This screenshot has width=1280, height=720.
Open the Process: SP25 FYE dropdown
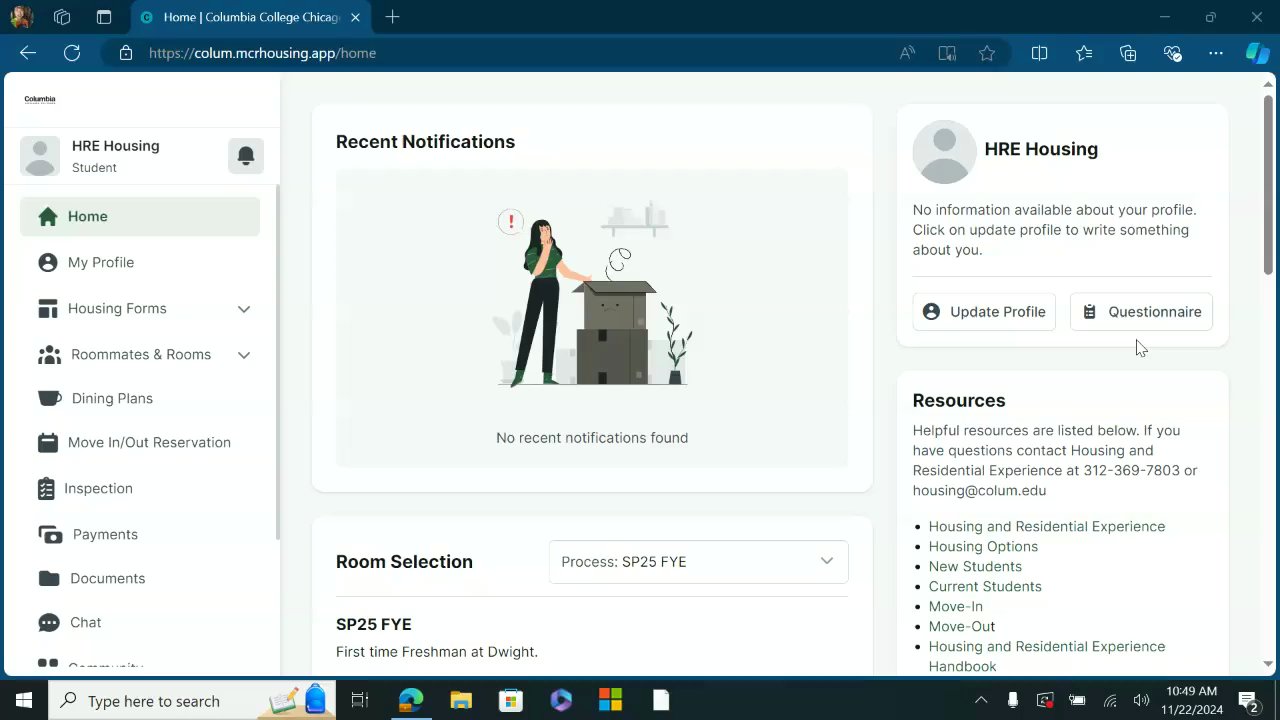pyautogui.click(x=698, y=561)
